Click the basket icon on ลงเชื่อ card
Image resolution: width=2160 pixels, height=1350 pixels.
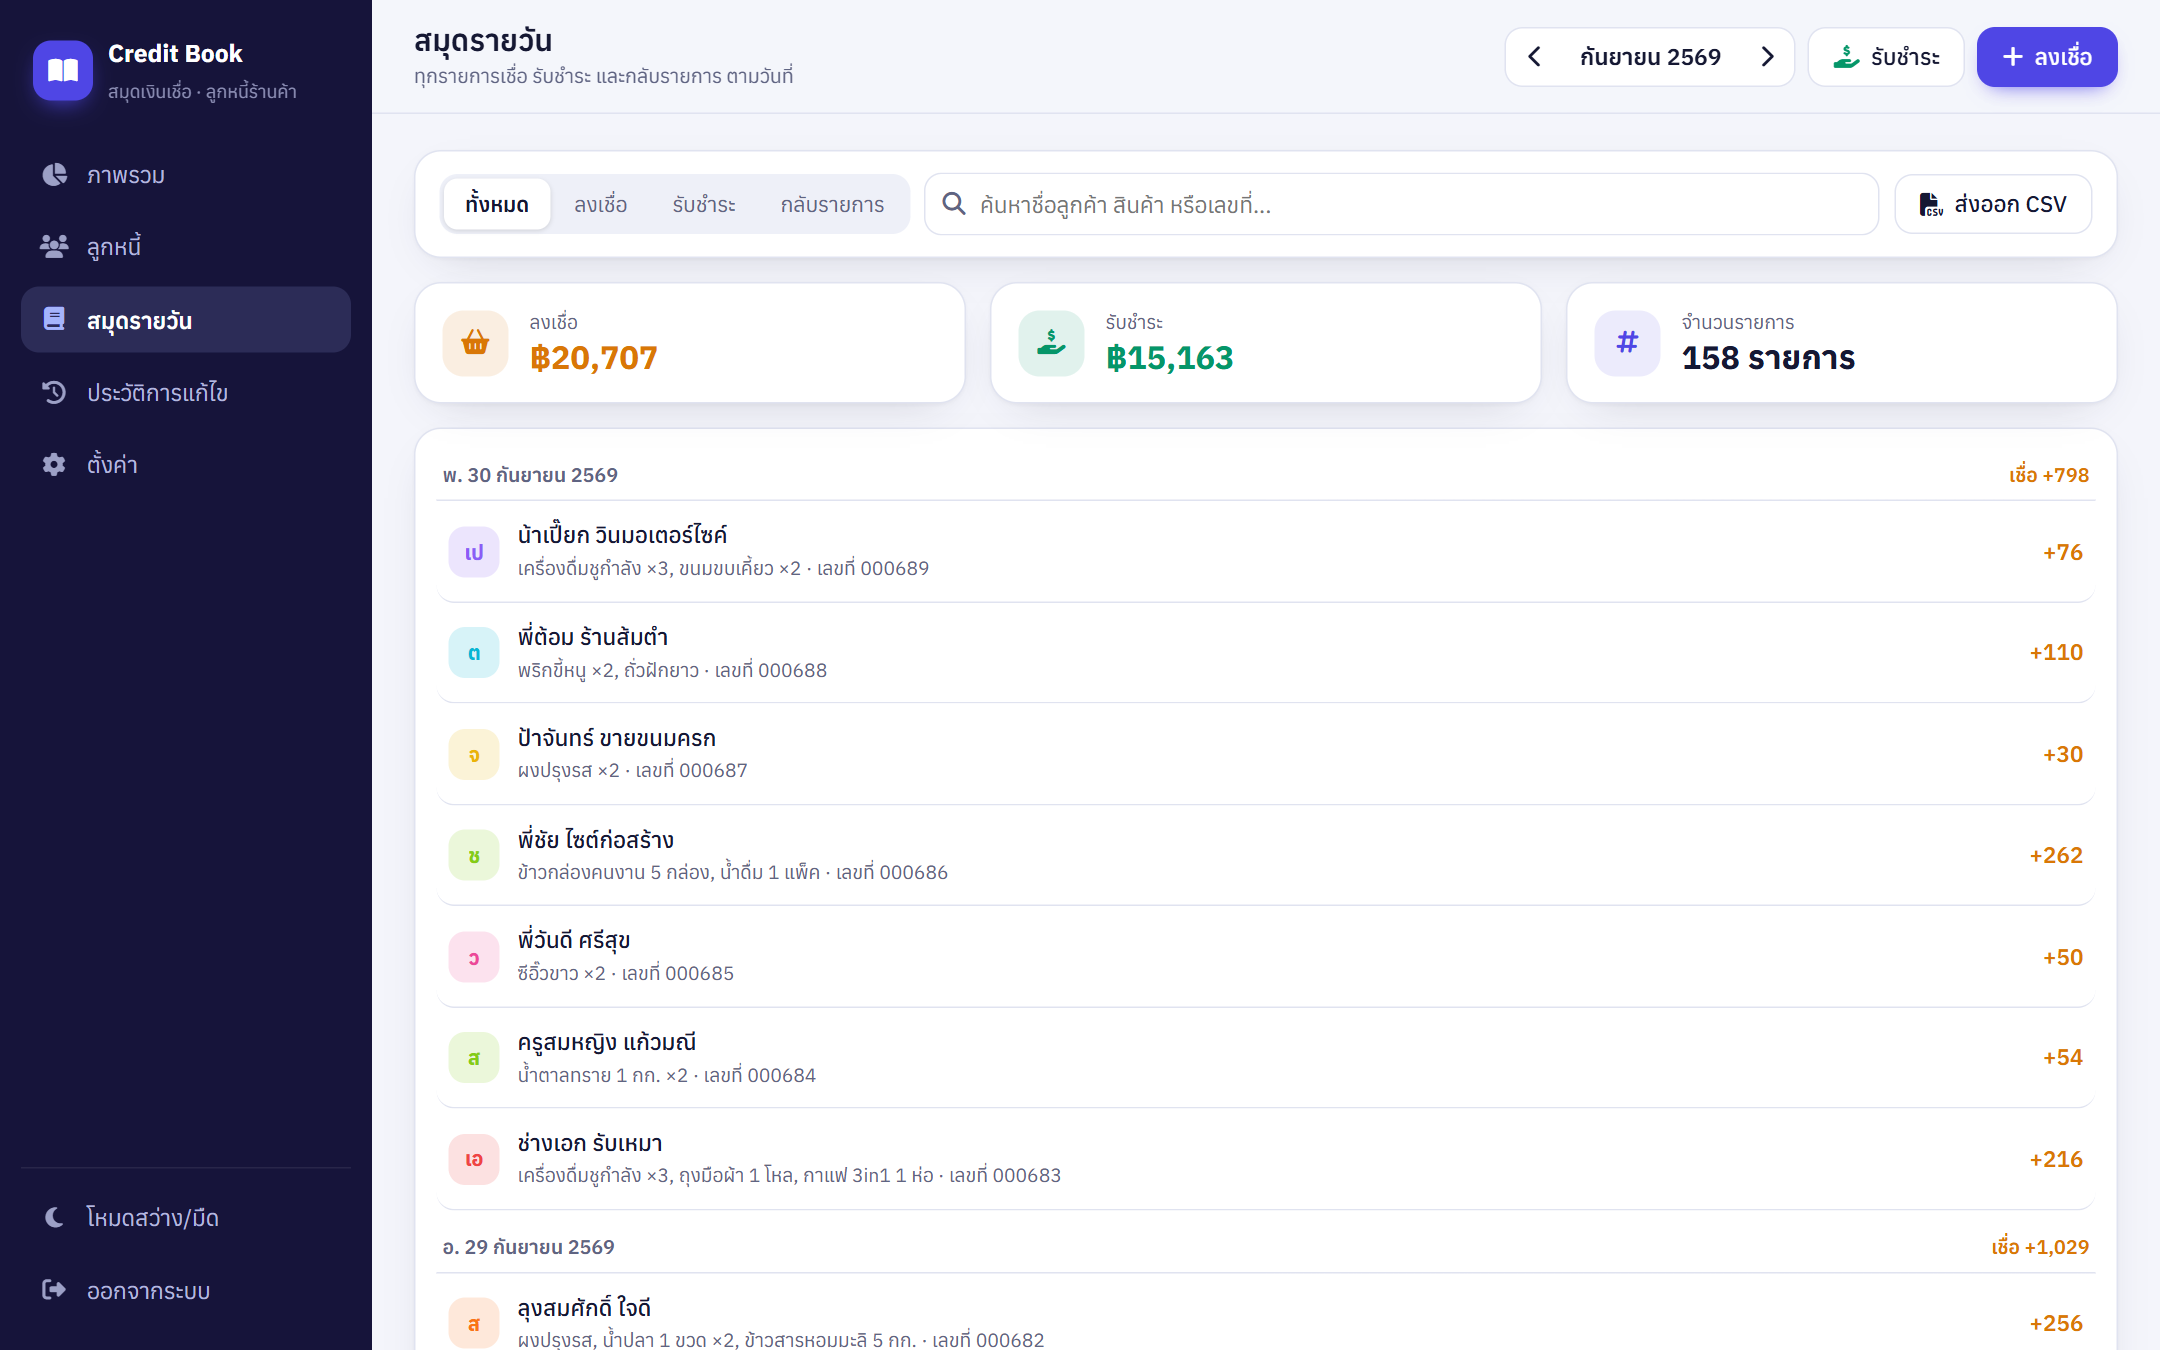point(476,343)
